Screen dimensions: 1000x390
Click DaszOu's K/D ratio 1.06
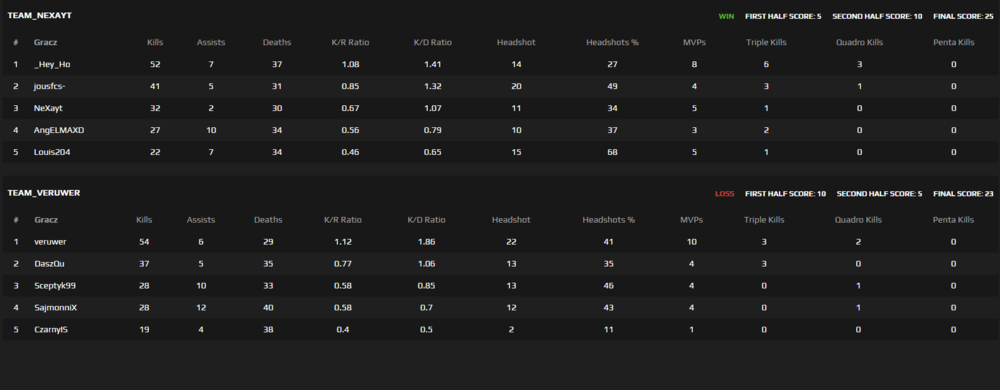pos(426,263)
